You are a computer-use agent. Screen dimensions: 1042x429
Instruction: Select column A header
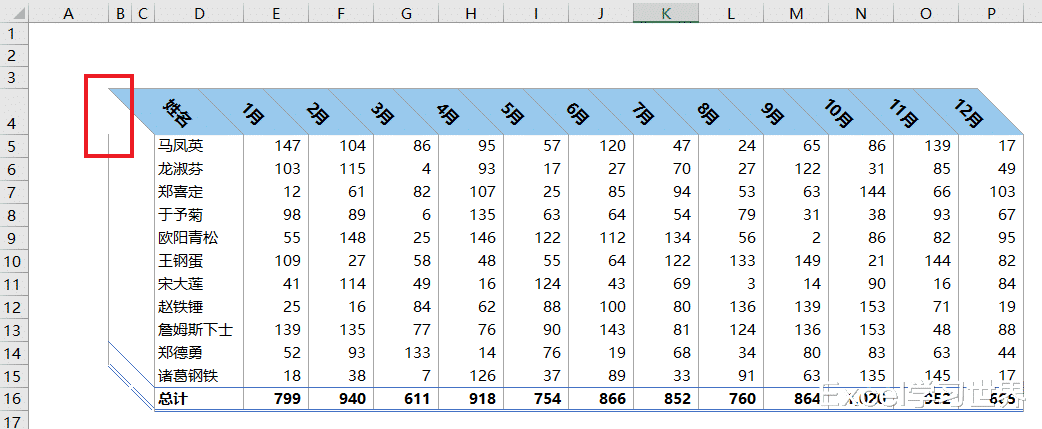click(68, 12)
